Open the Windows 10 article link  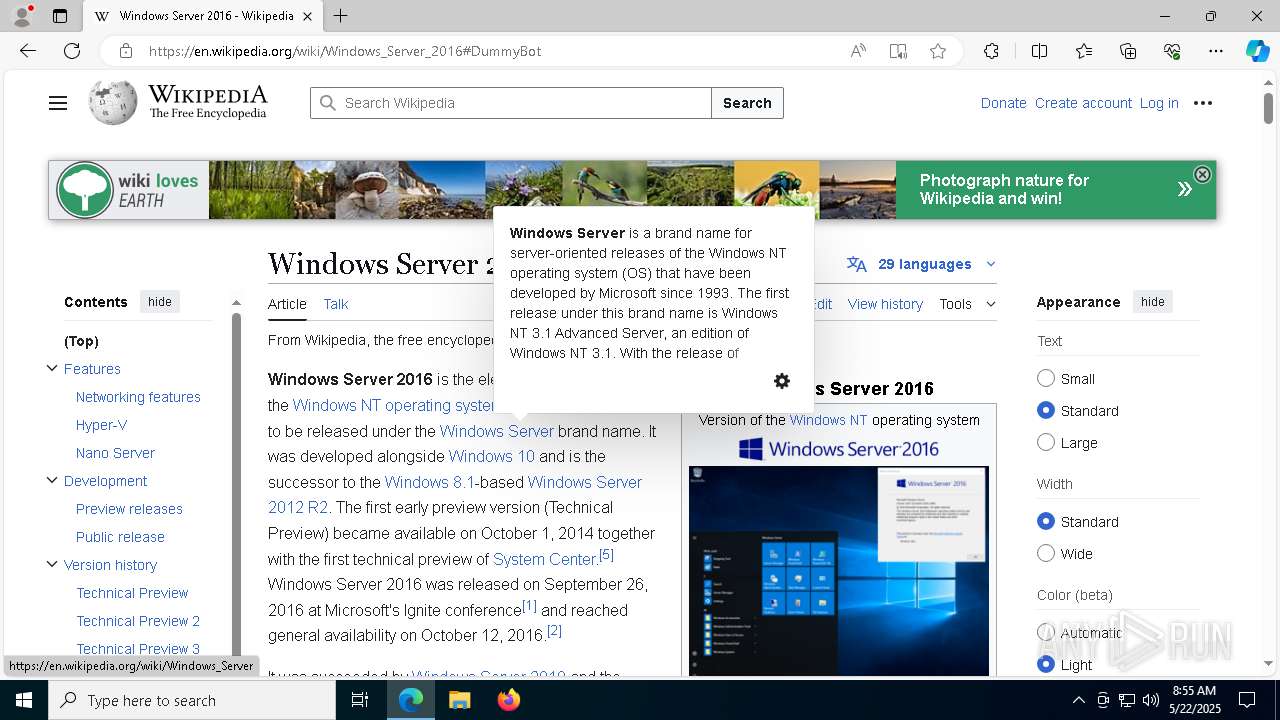point(492,456)
